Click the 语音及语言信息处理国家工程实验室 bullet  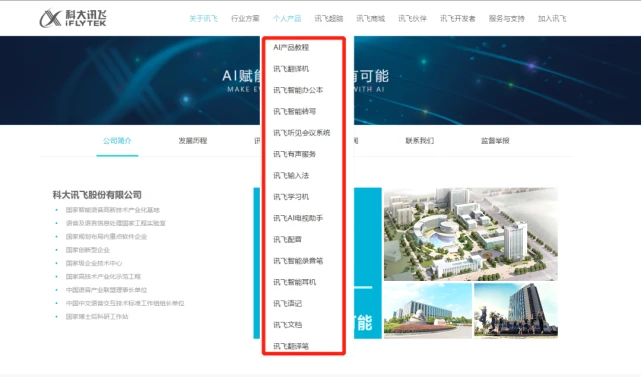point(116,223)
